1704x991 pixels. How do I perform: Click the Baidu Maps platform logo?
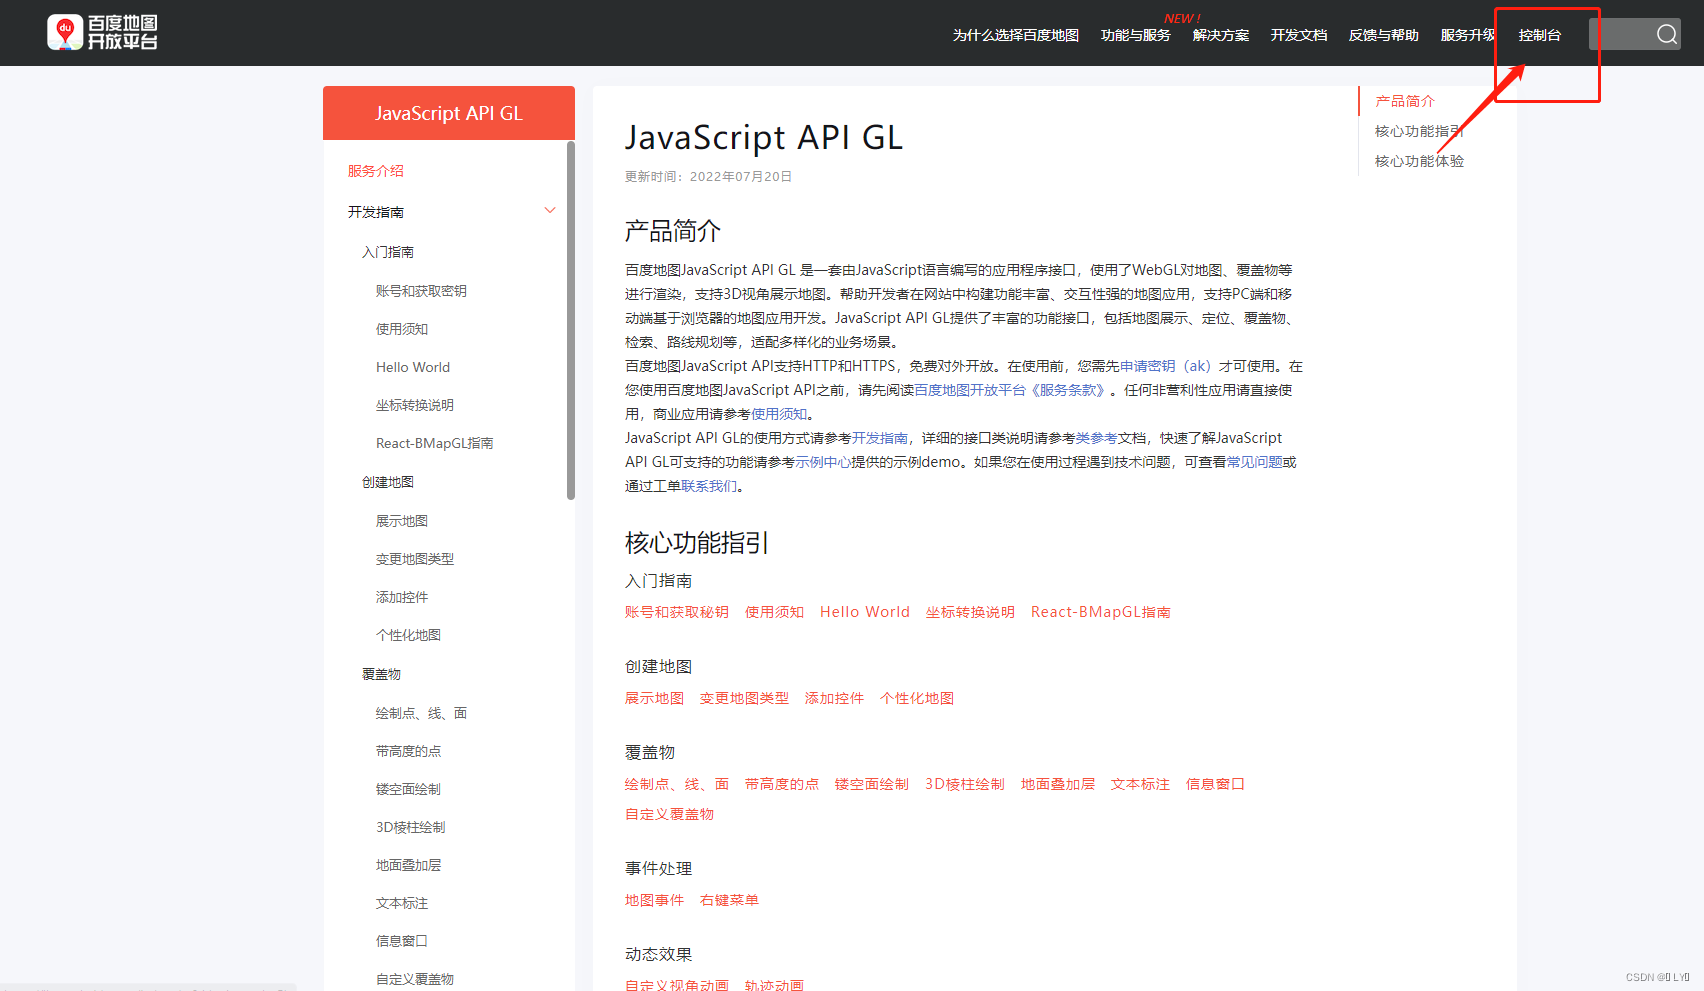click(103, 32)
